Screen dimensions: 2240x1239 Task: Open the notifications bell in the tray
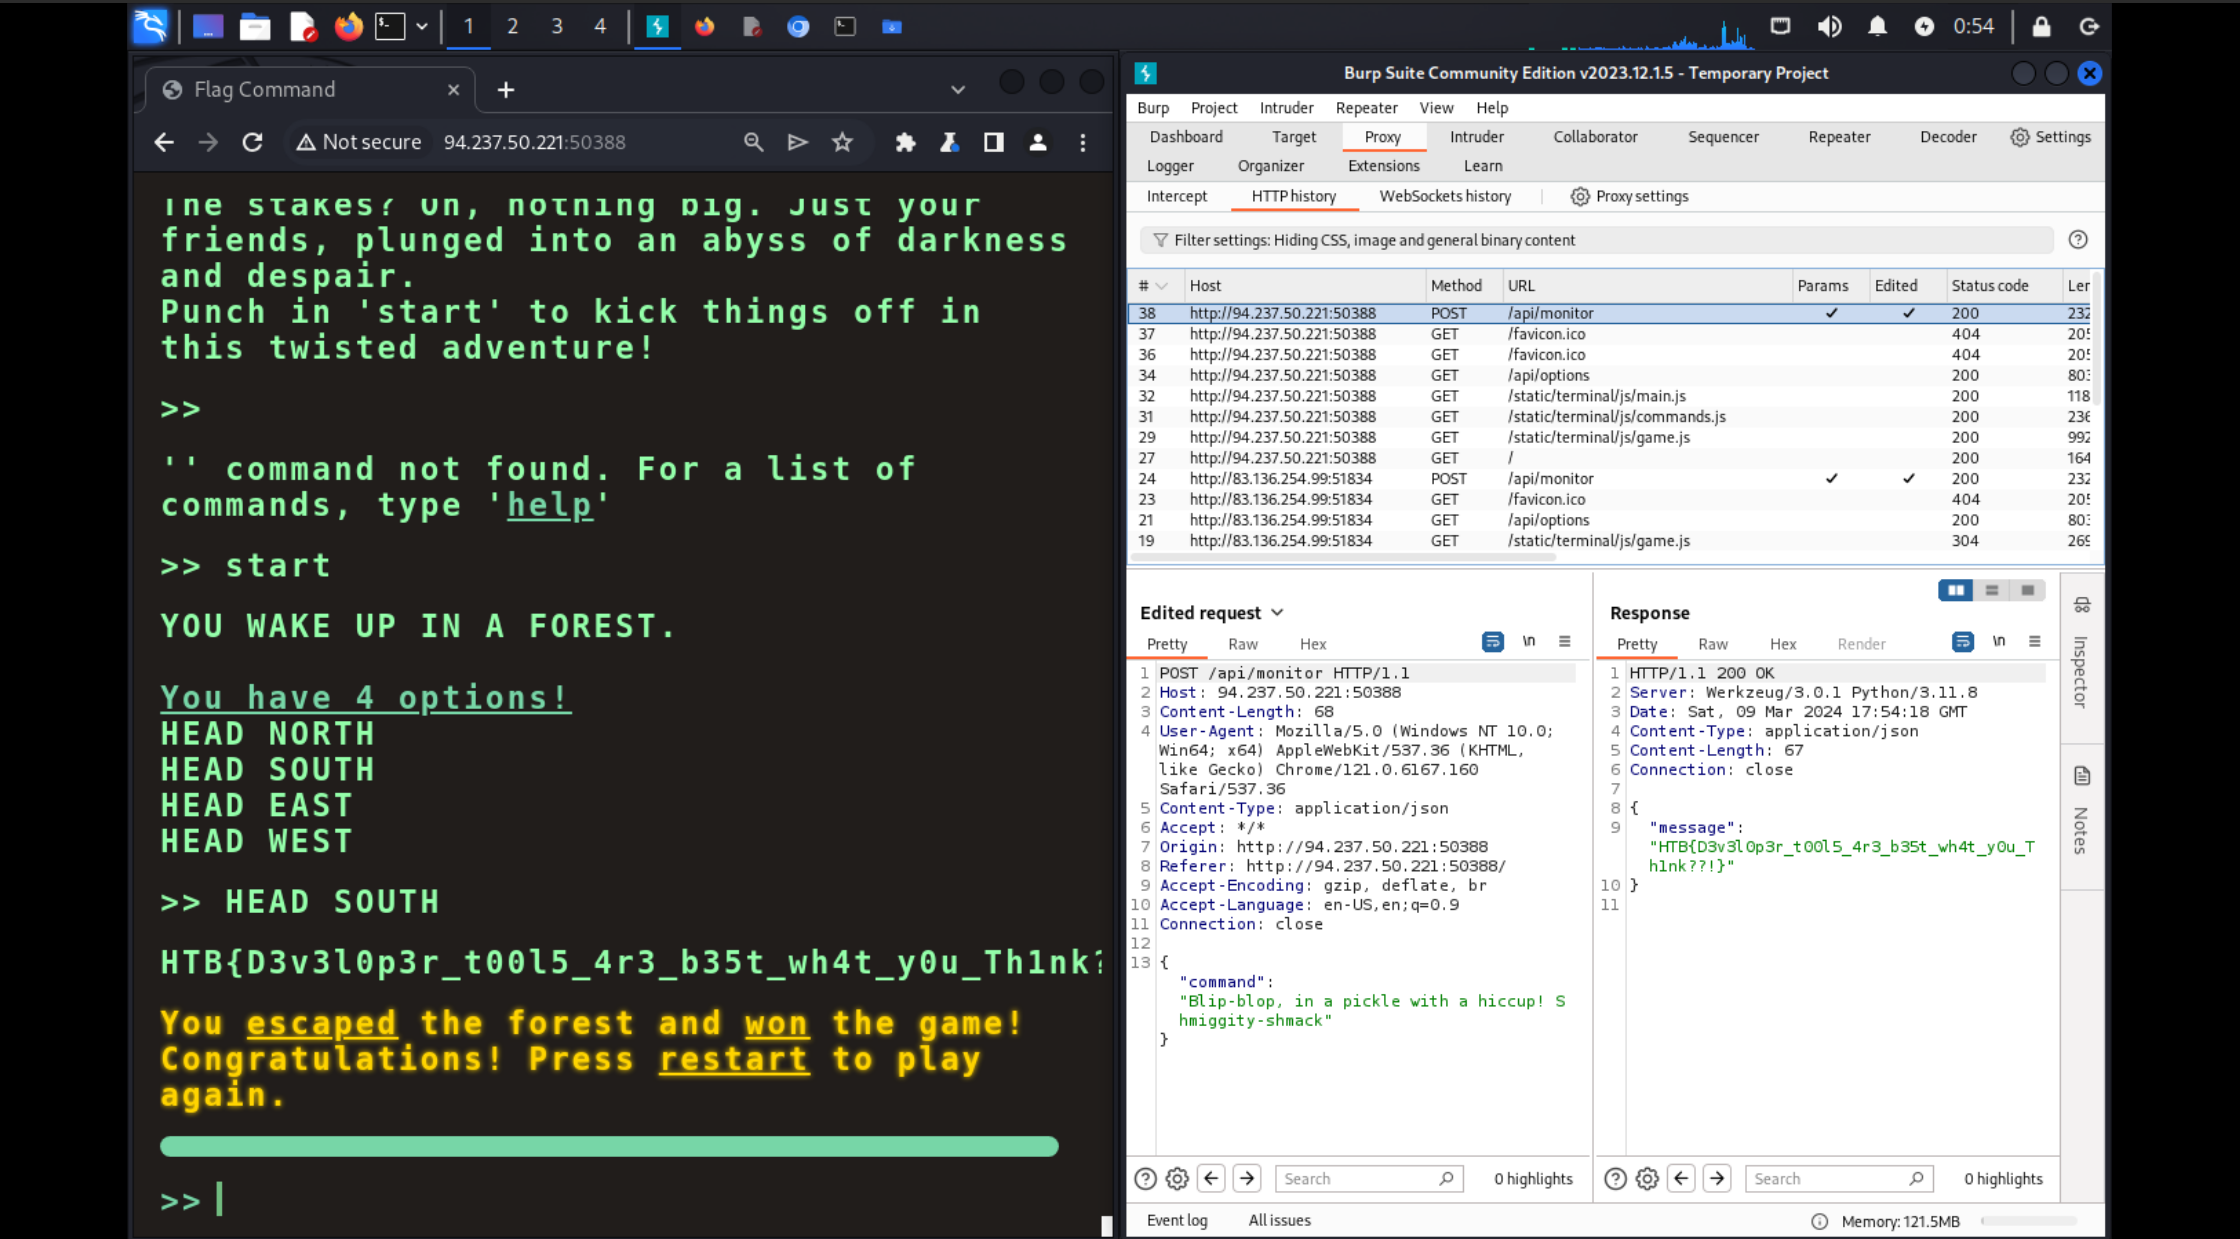click(1877, 27)
